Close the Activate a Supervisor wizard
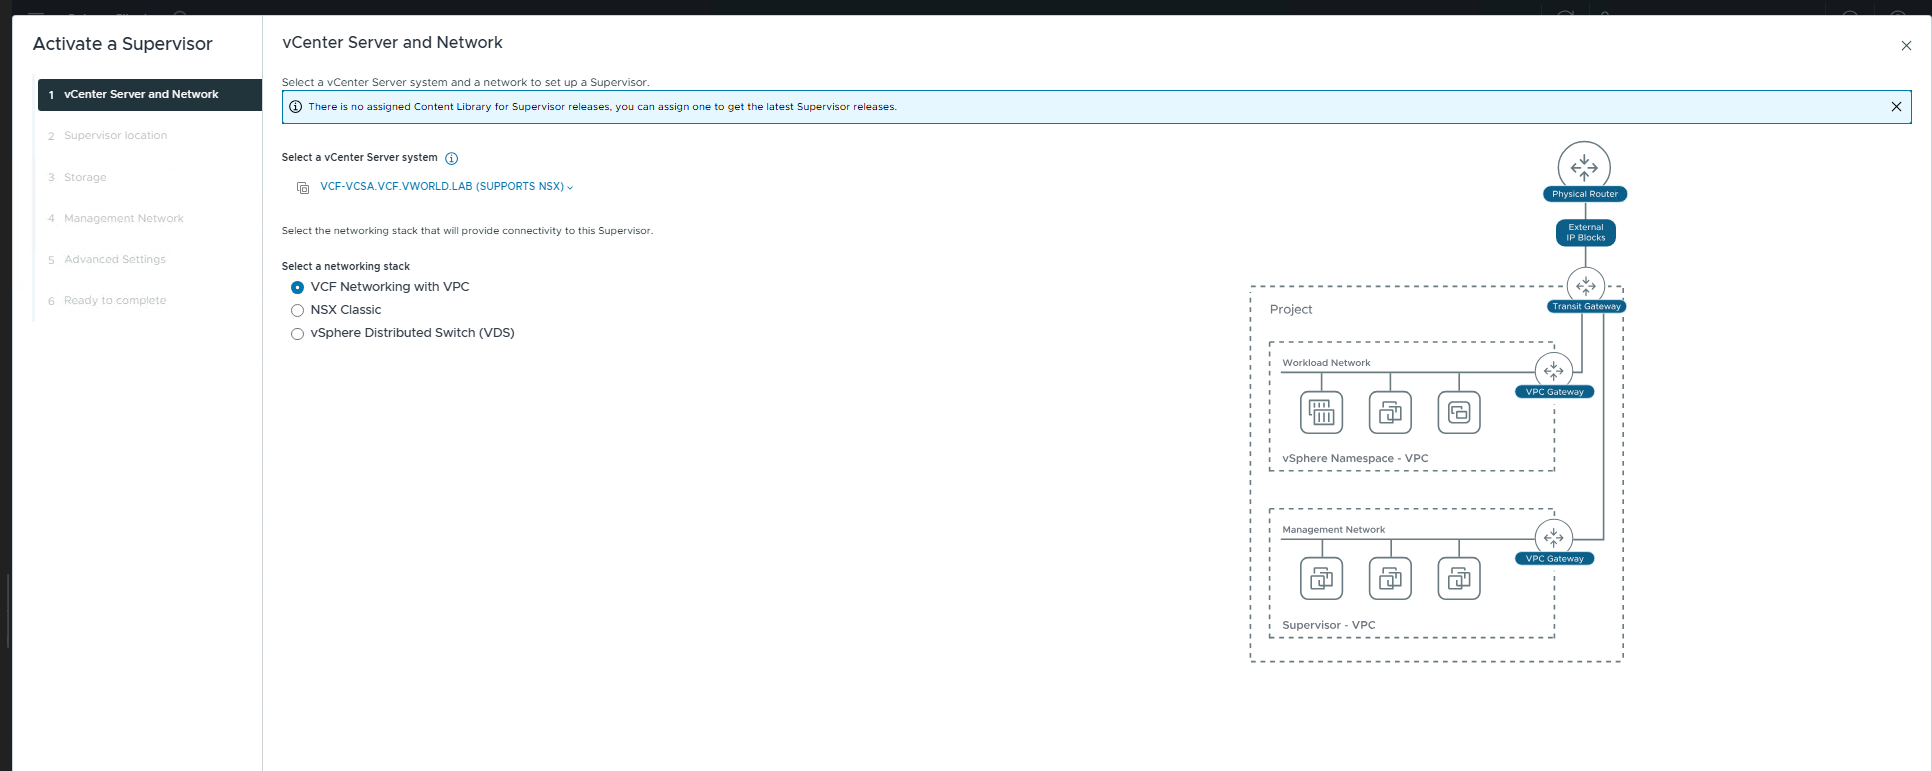Image resolution: width=1932 pixels, height=771 pixels. pos(1906,46)
